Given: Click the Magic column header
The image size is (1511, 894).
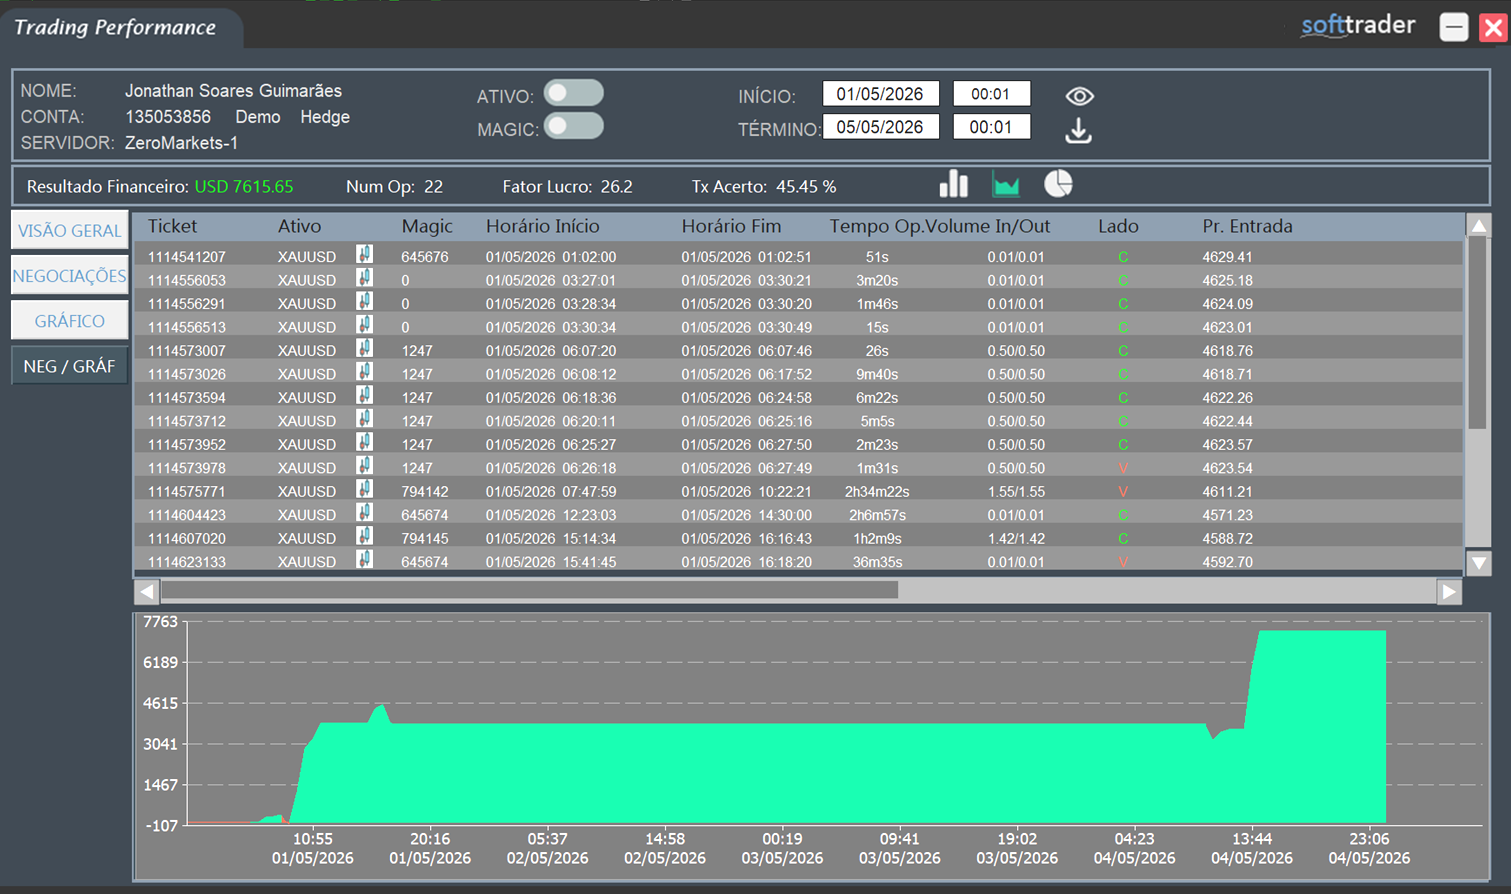Looking at the screenshot, I should pyautogui.click(x=427, y=226).
